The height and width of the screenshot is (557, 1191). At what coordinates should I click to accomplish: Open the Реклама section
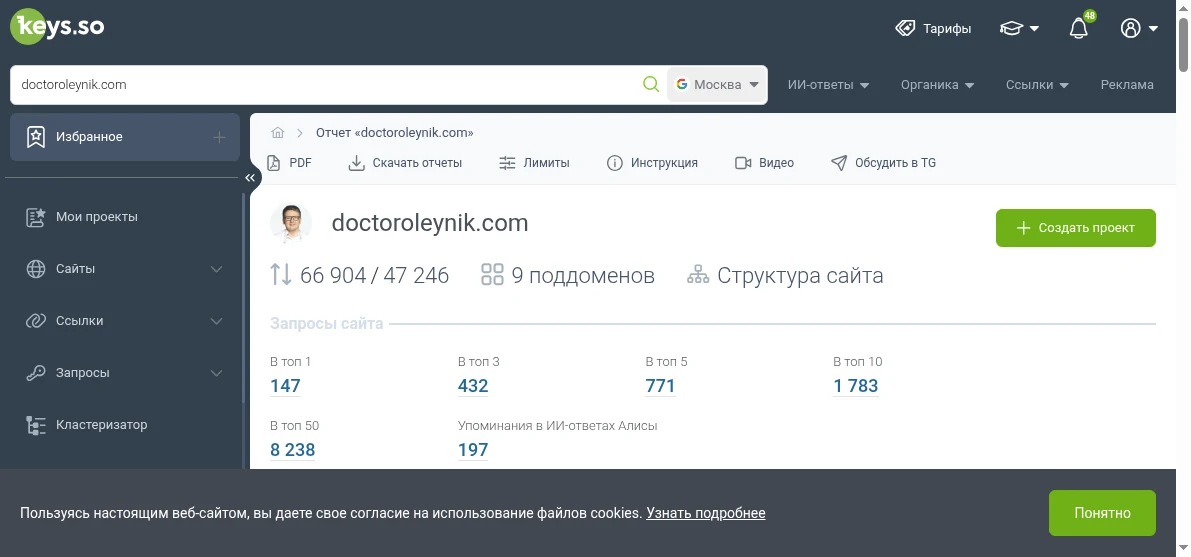pos(1126,85)
